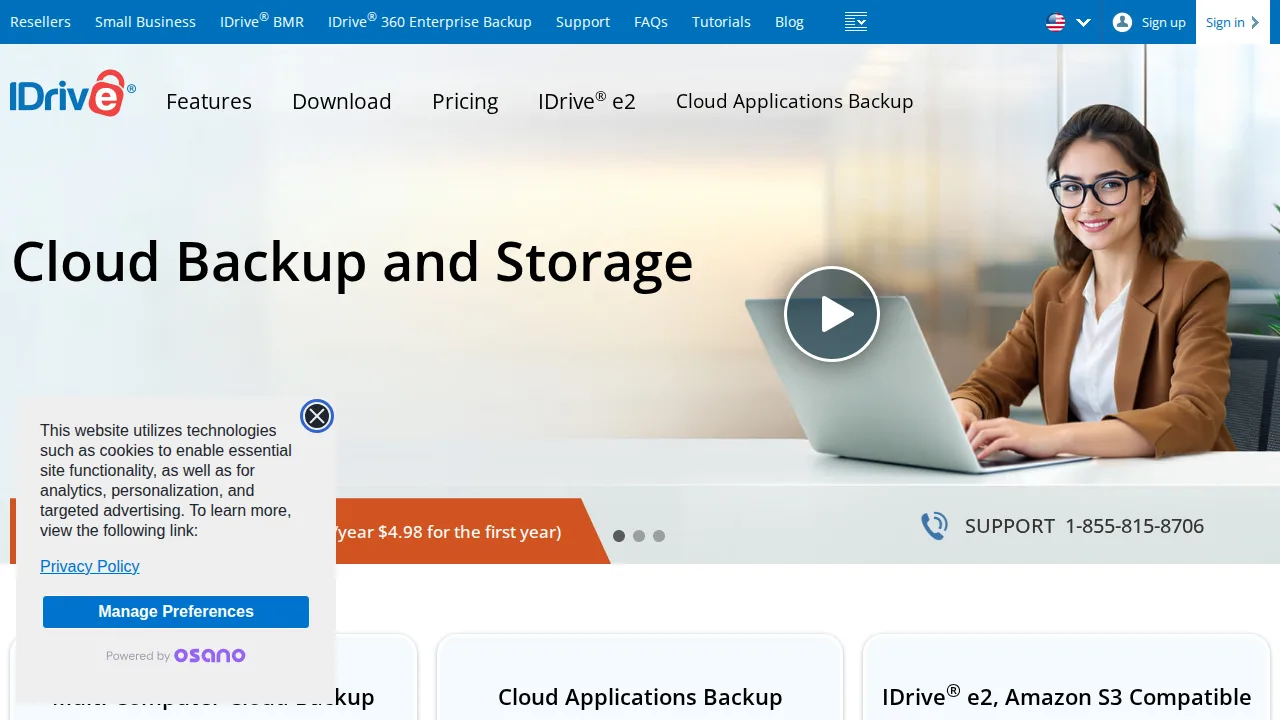Click the Manage Preferences button
Screen dimensions: 1280x720
pos(176,612)
